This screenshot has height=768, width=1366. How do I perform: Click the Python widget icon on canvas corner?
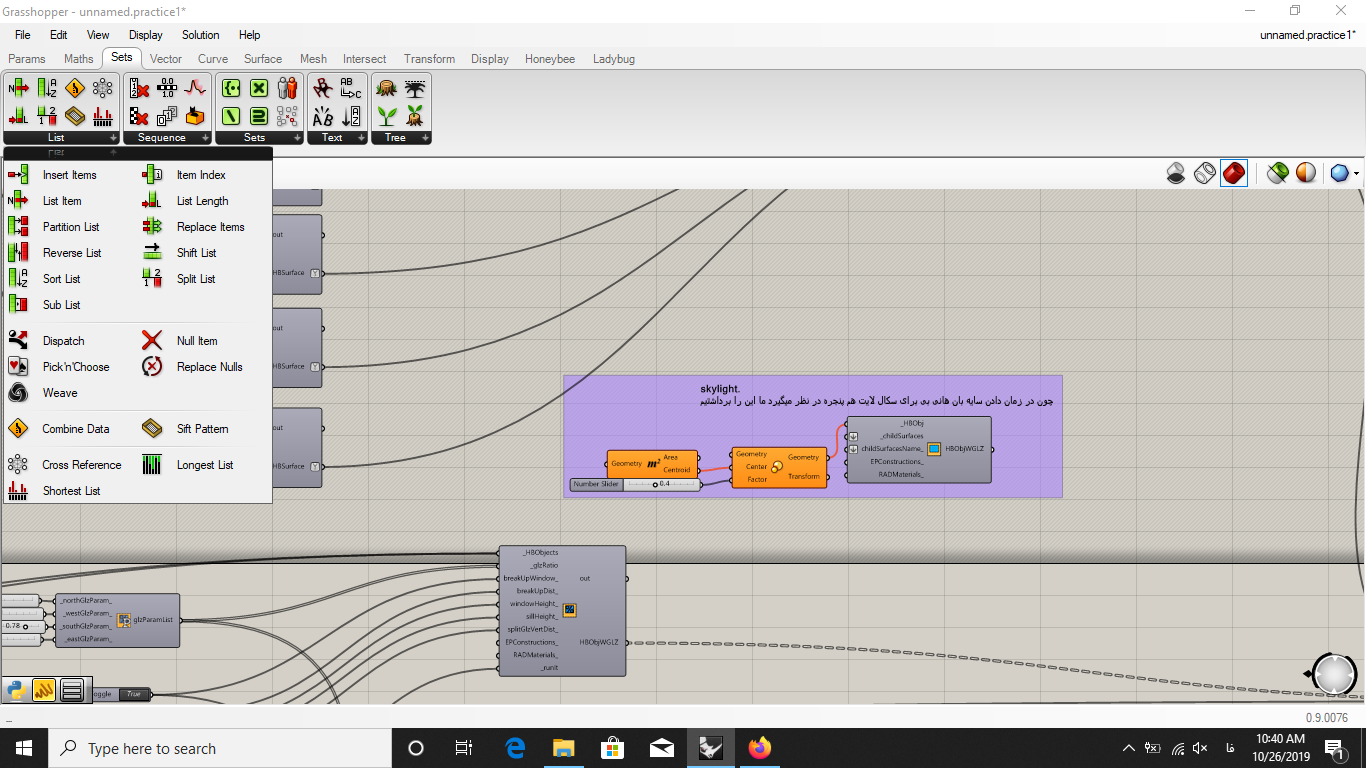pyautogui.click(x=16, y=690)
